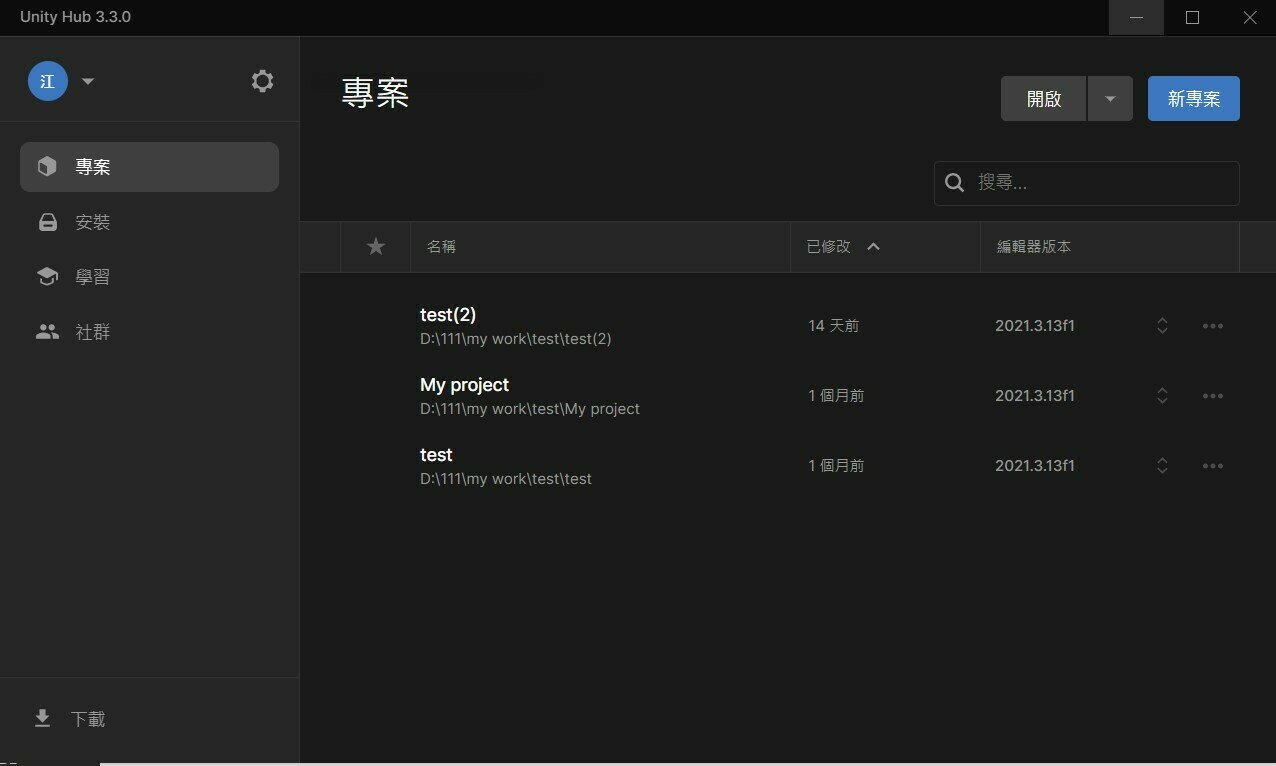Click the 學習 graduation cap icon
Viewport: 1276px width, 766px height.
pos(47,277)
